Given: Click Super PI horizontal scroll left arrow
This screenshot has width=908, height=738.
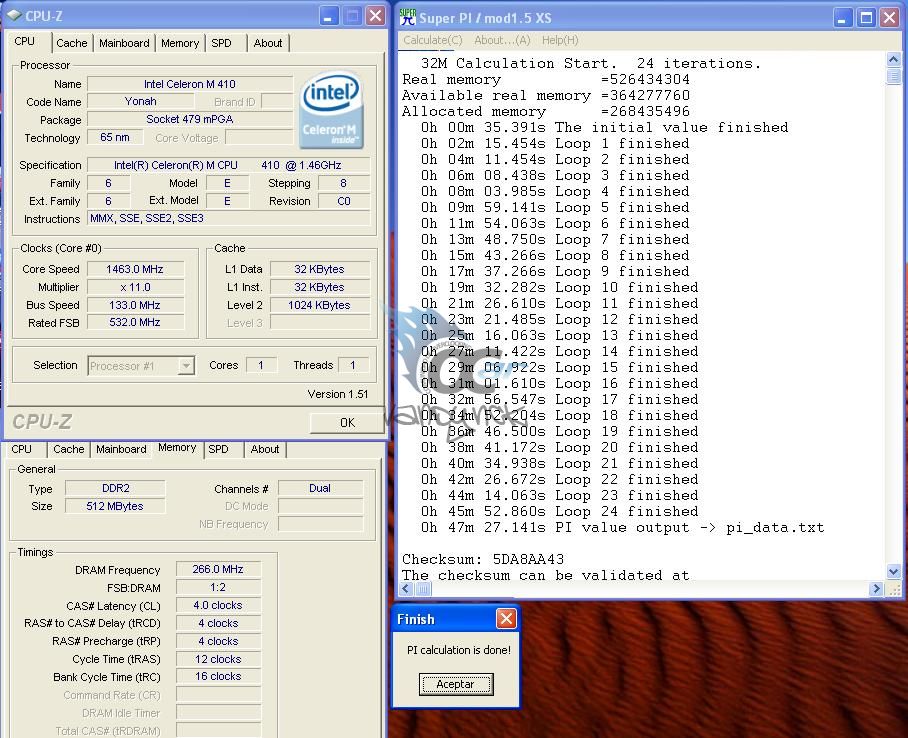Looking at the screenshot, I should point(406,589).
